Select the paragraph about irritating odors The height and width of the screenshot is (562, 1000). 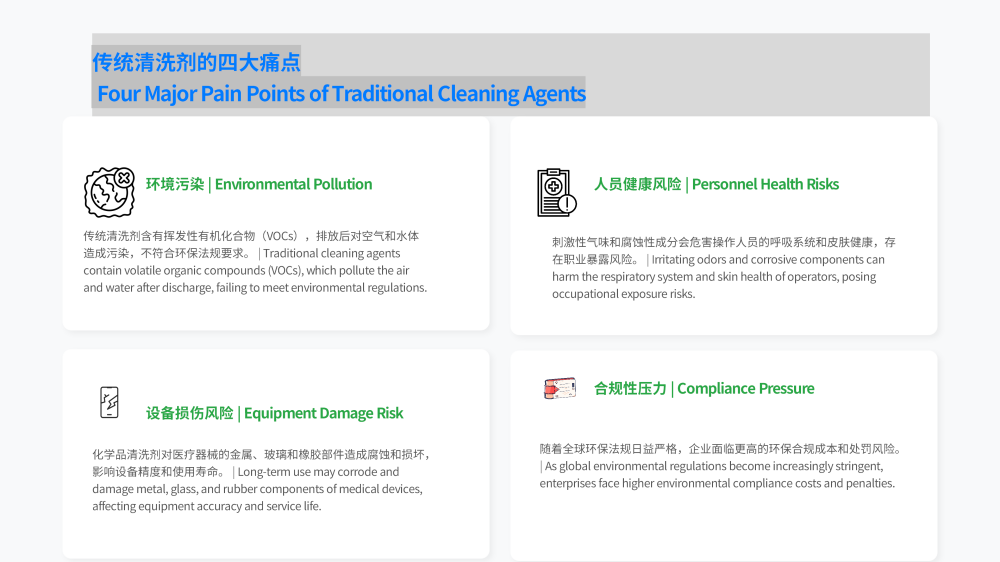coord(723,267)
